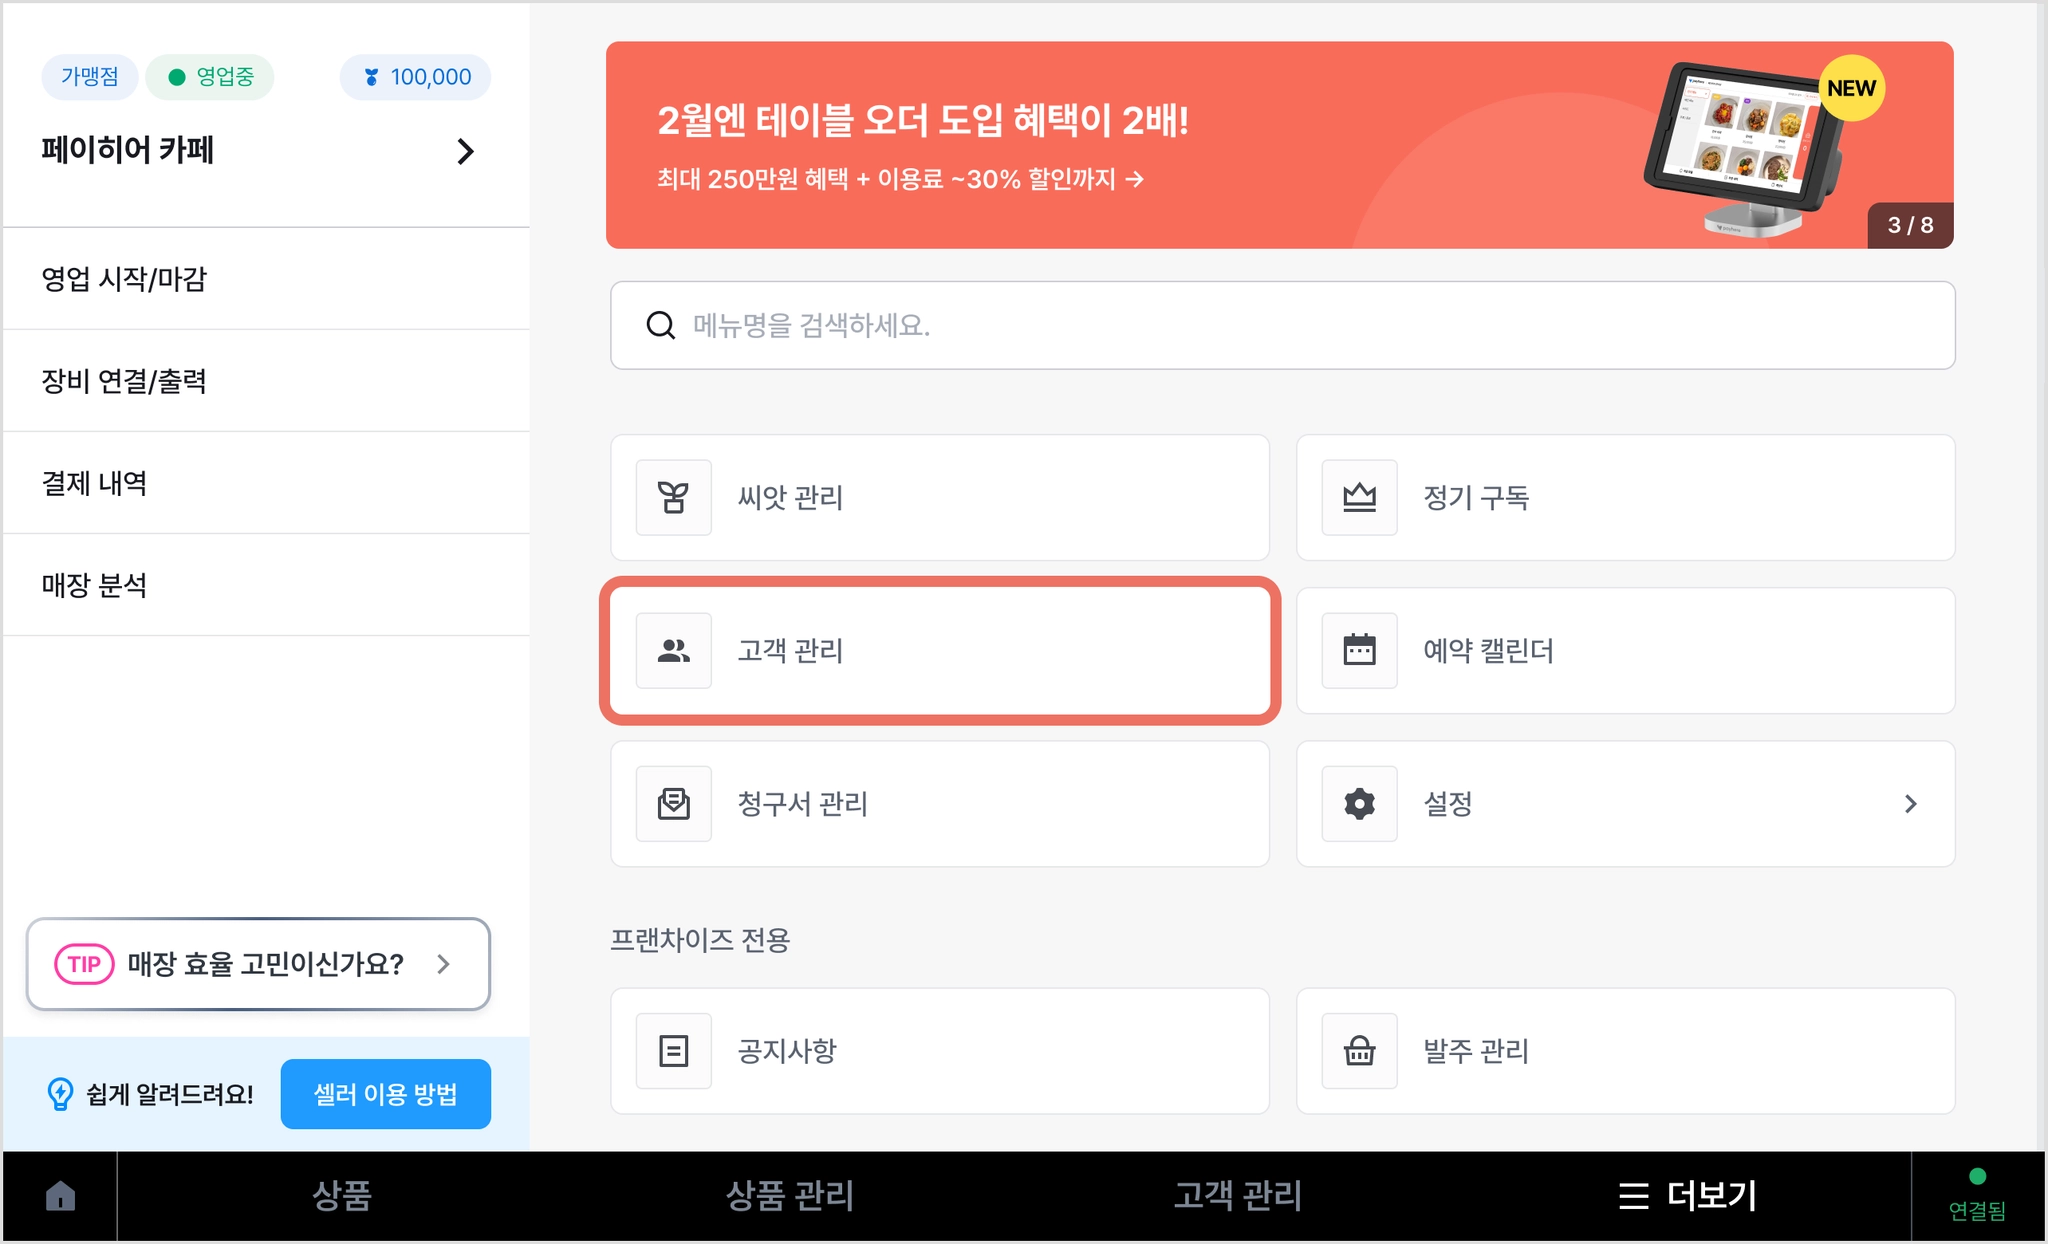Click the crown icon for 정기 구독
The image size is (2048, 1244).
1359,497
